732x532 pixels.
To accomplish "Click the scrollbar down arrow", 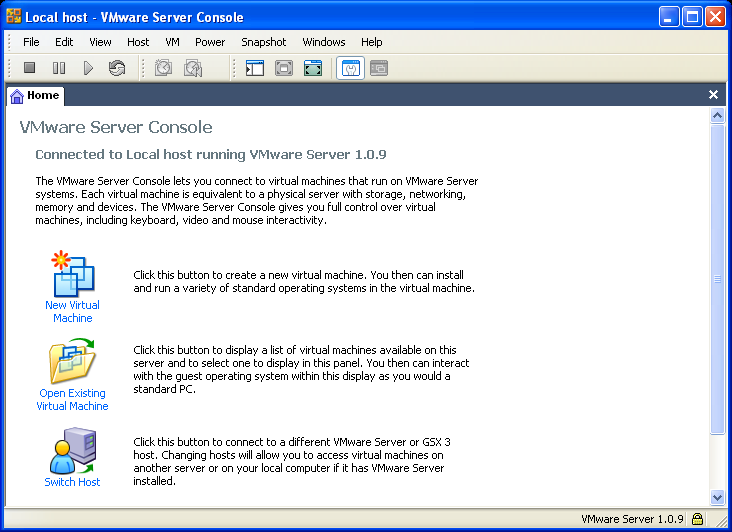I will (x=718, y=497).
